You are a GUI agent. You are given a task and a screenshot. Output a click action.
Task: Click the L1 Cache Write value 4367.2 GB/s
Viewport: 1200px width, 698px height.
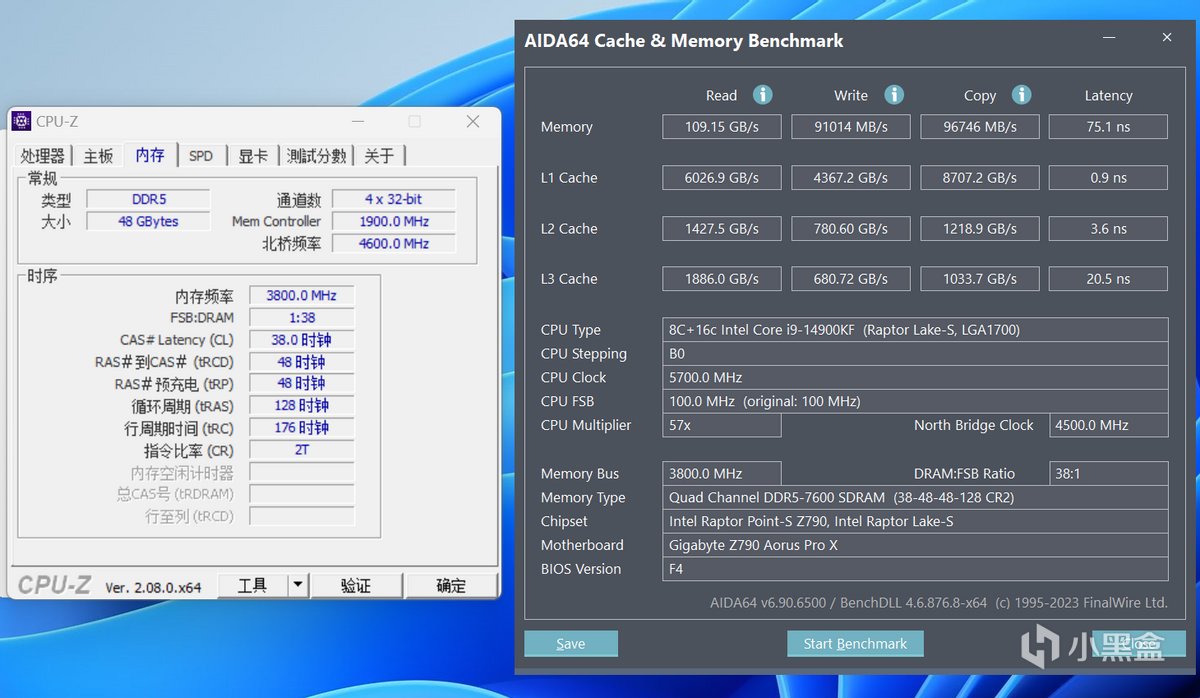tap(851, 178)
